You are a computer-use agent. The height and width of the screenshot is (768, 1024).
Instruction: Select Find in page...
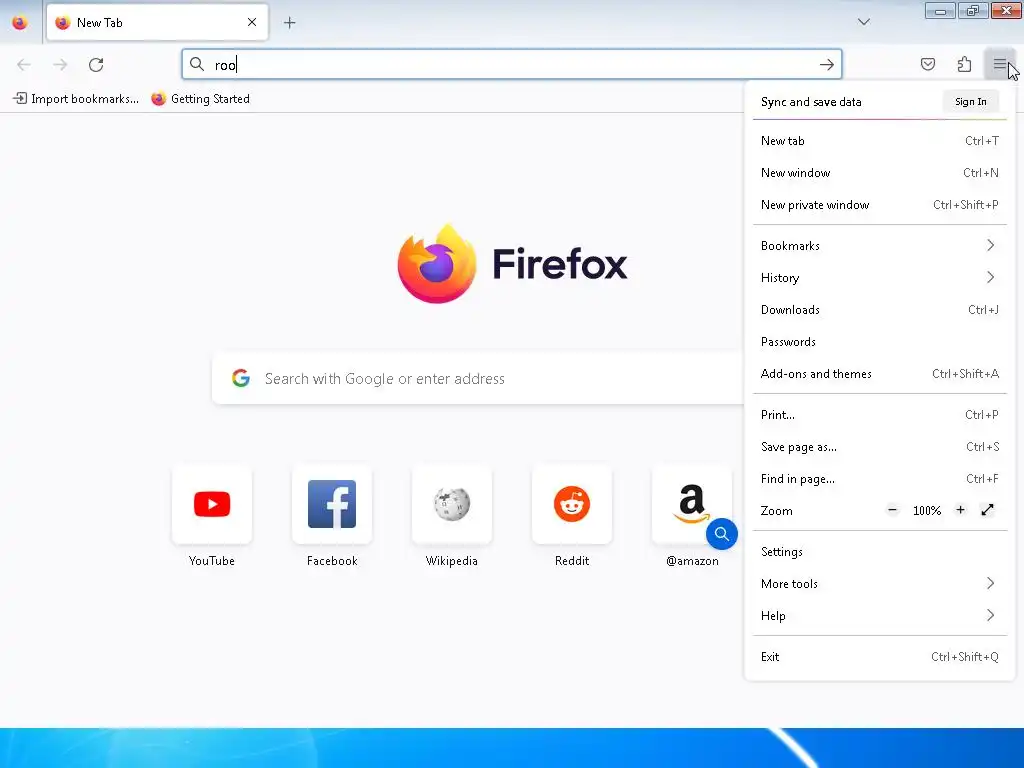pos(880,479)
